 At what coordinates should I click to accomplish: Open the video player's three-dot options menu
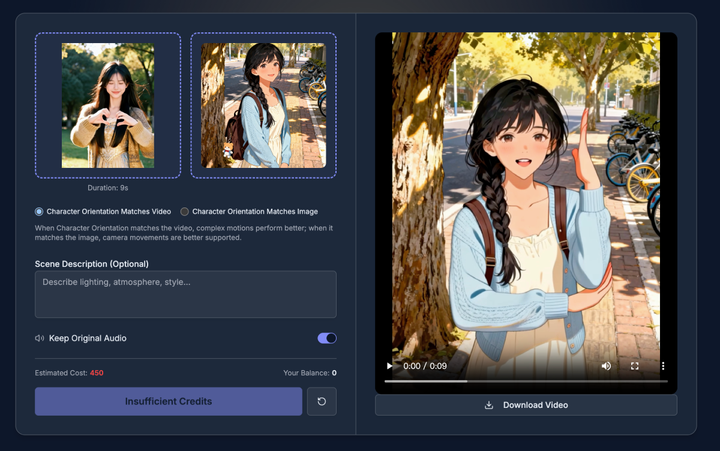(x=662, y=366)
